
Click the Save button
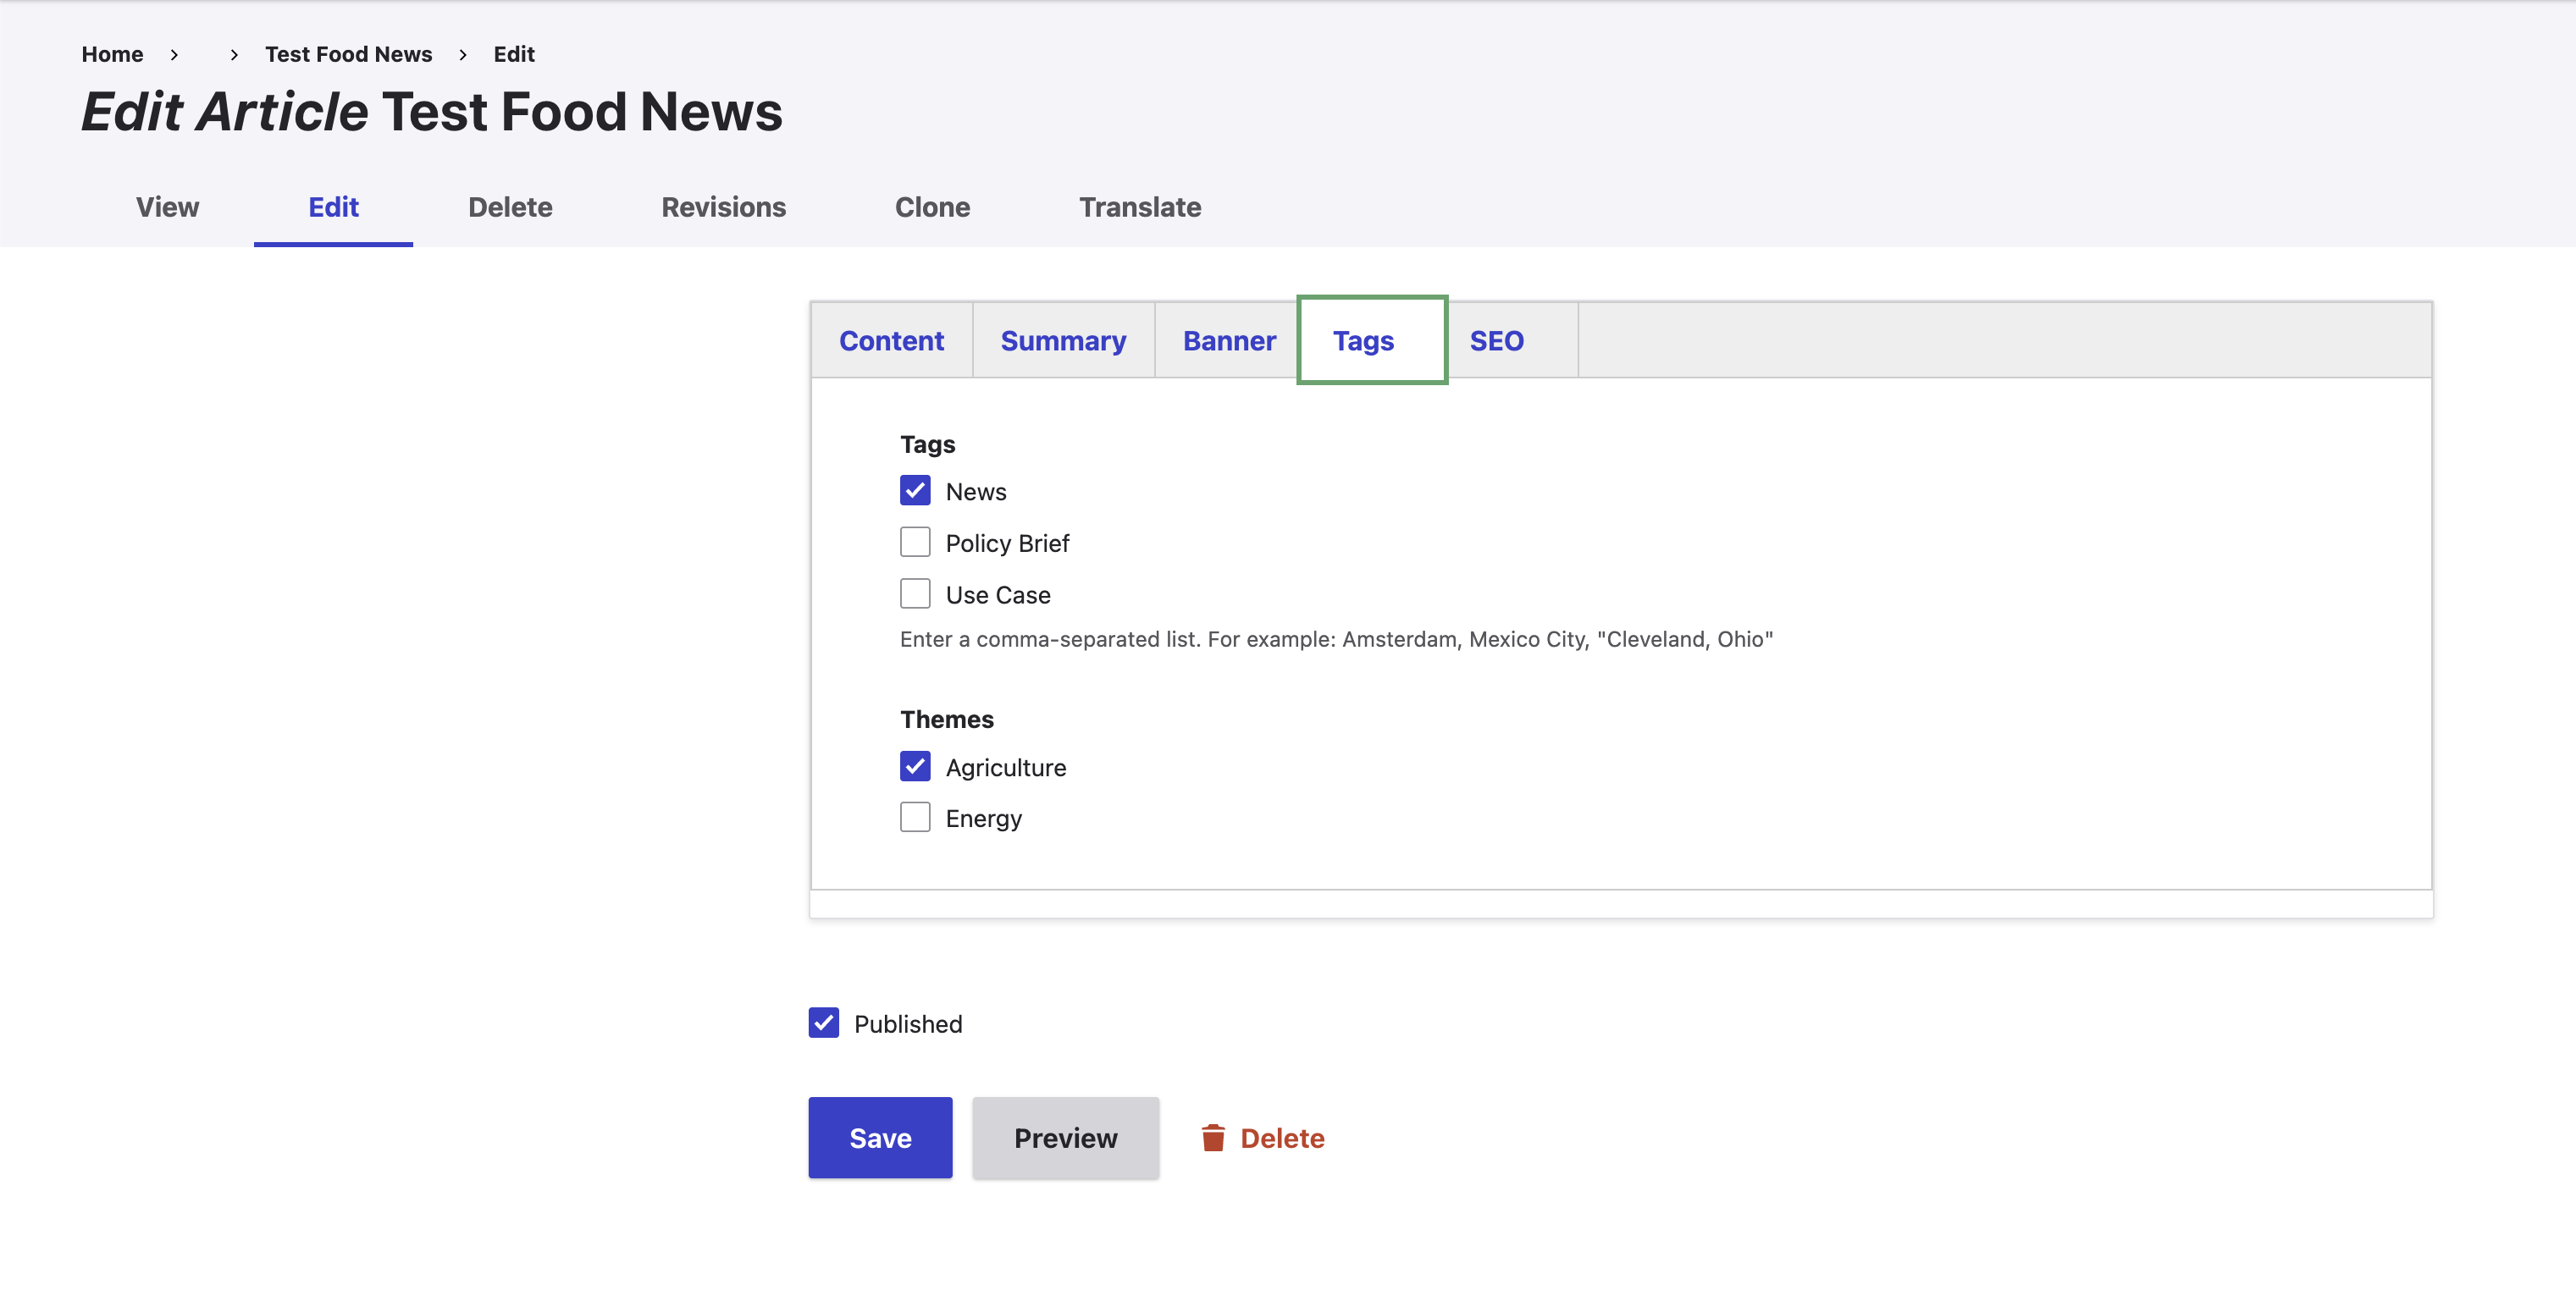(880, 1138)
